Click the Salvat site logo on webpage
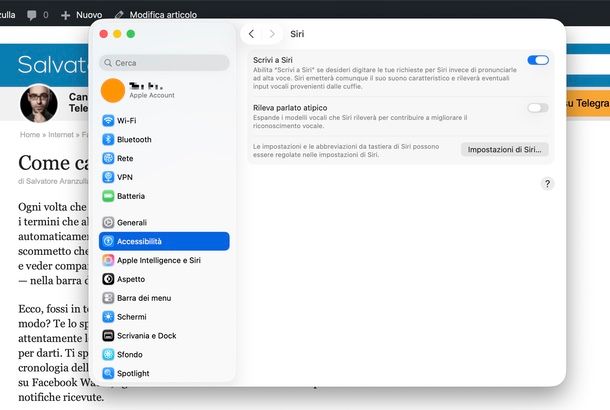This screenshot has width=610, height=410. pos(53,65)
